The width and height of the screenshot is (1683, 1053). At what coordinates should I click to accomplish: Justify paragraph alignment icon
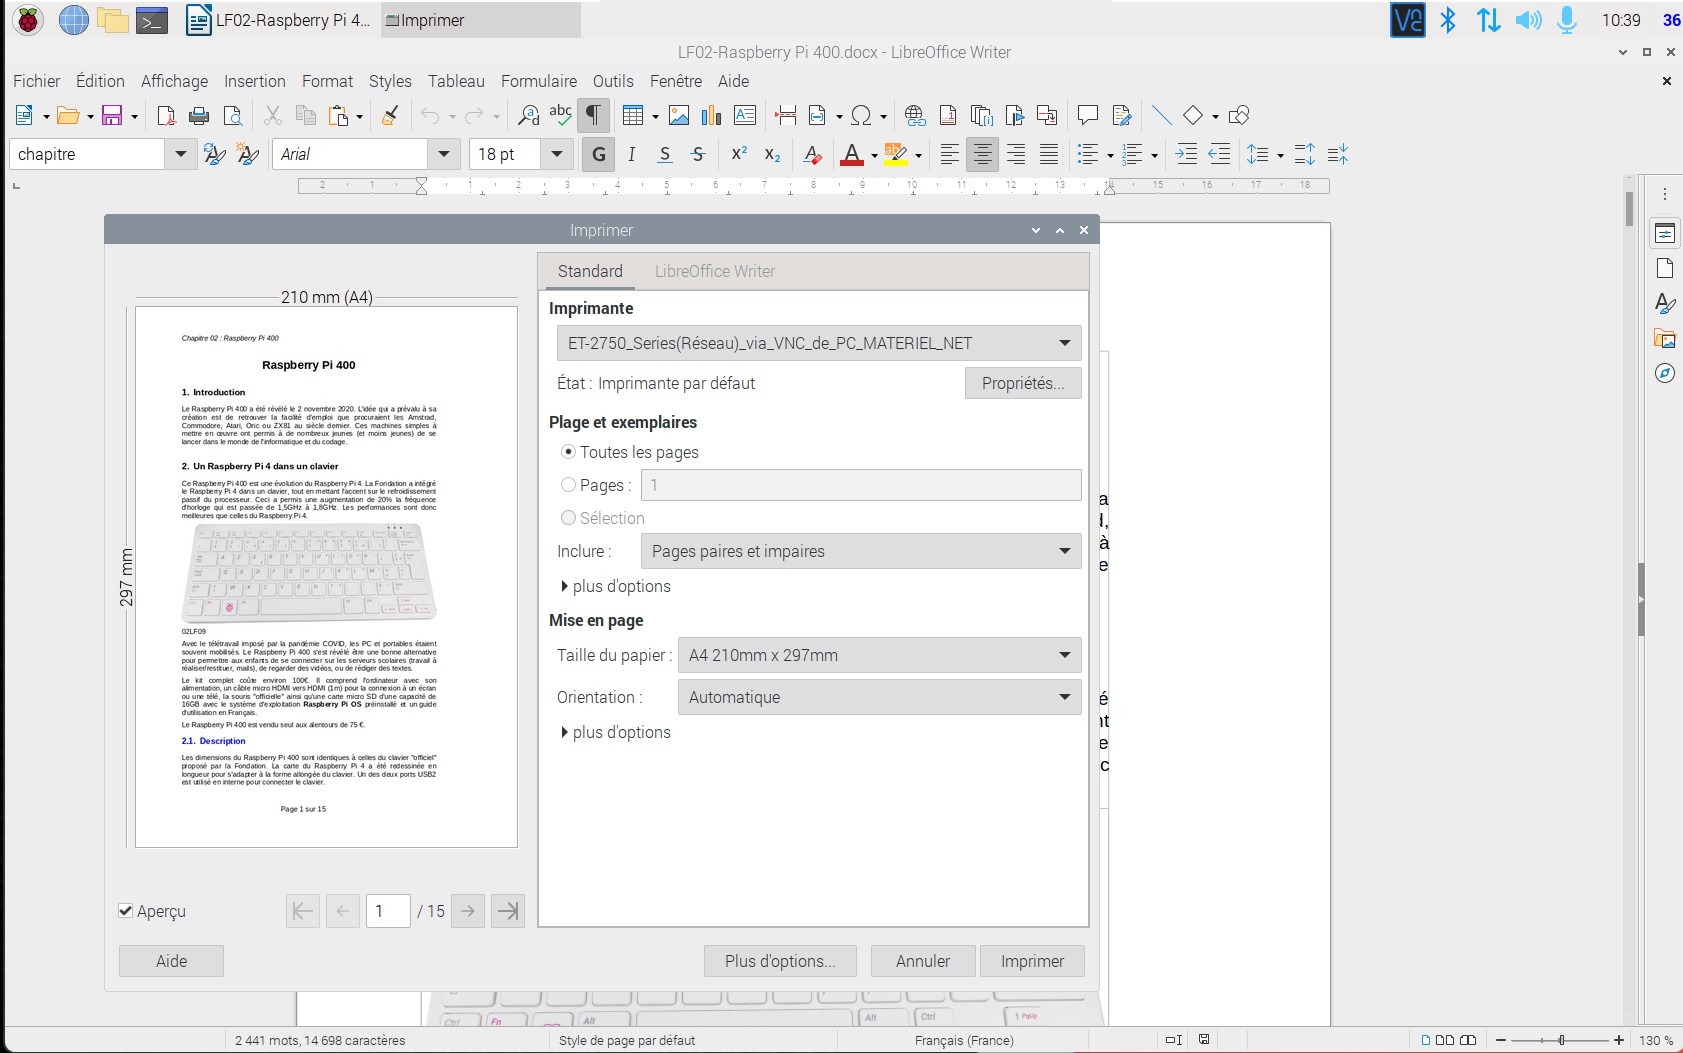[x=1048, y=154]
